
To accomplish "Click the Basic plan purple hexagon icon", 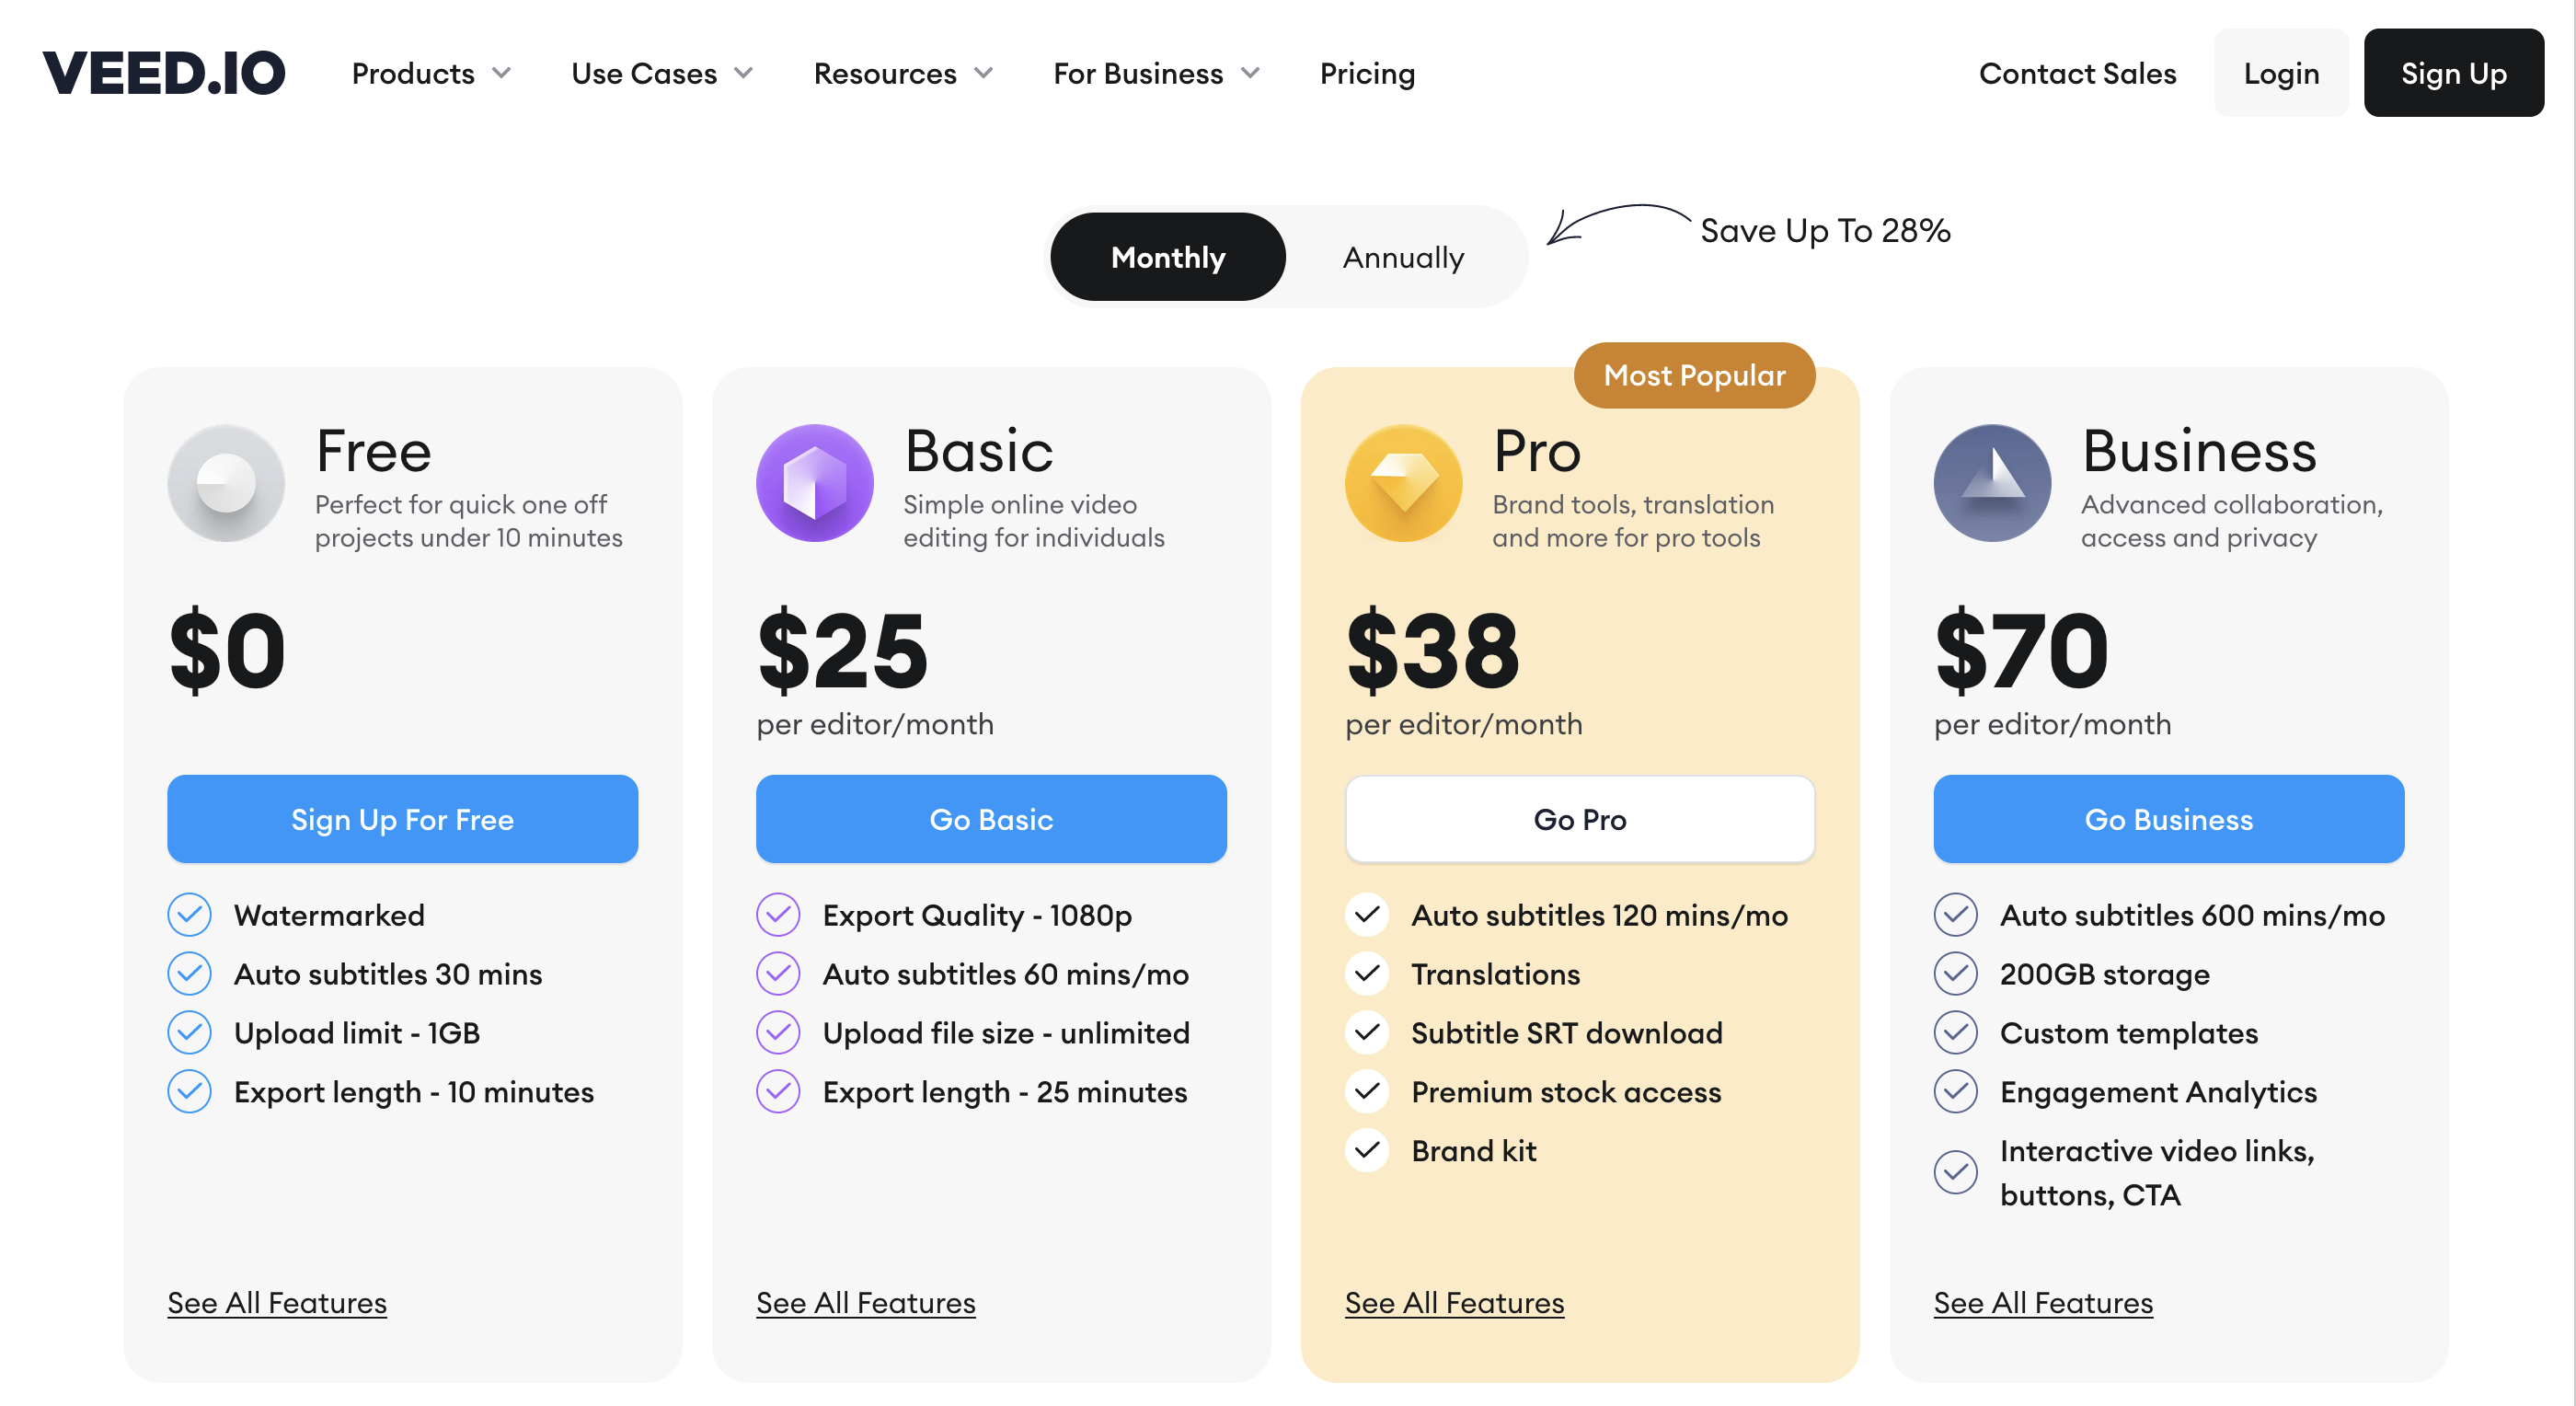I will click(x=815, y=483).
